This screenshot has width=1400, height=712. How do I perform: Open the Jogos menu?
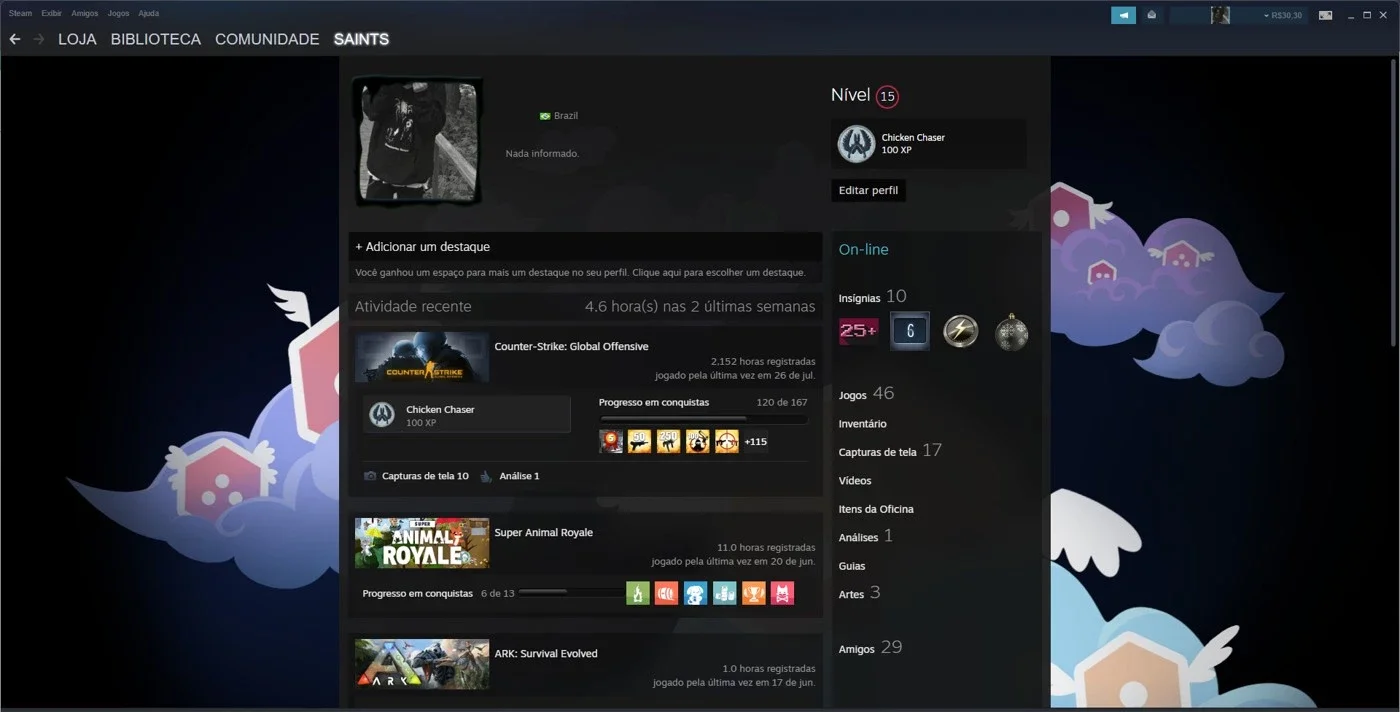point(118,13)
